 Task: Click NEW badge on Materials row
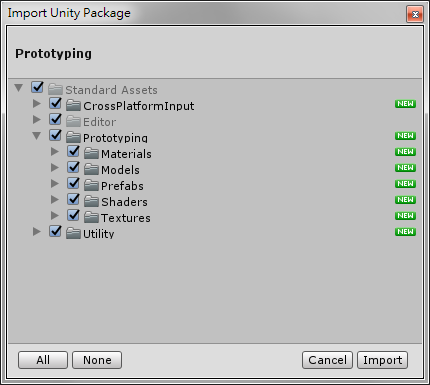[x=405, y=152]
